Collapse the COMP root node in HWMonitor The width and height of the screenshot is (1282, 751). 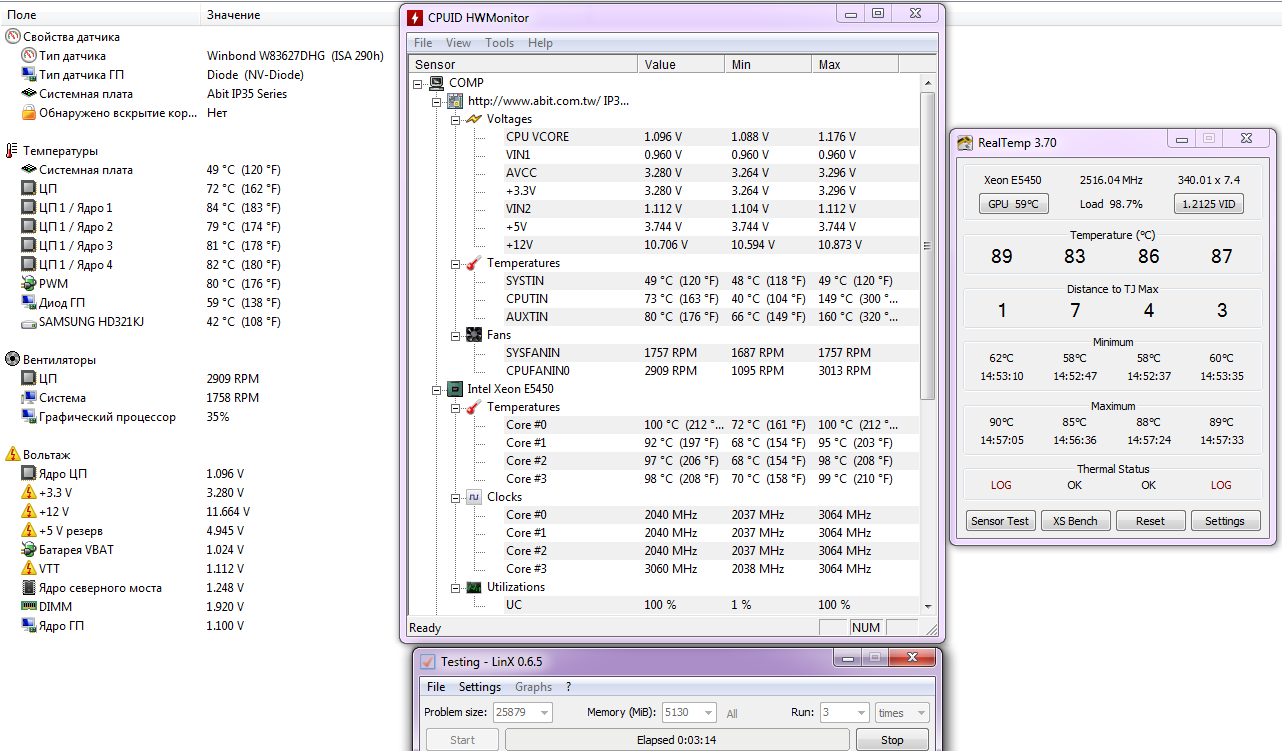point(417,83)
